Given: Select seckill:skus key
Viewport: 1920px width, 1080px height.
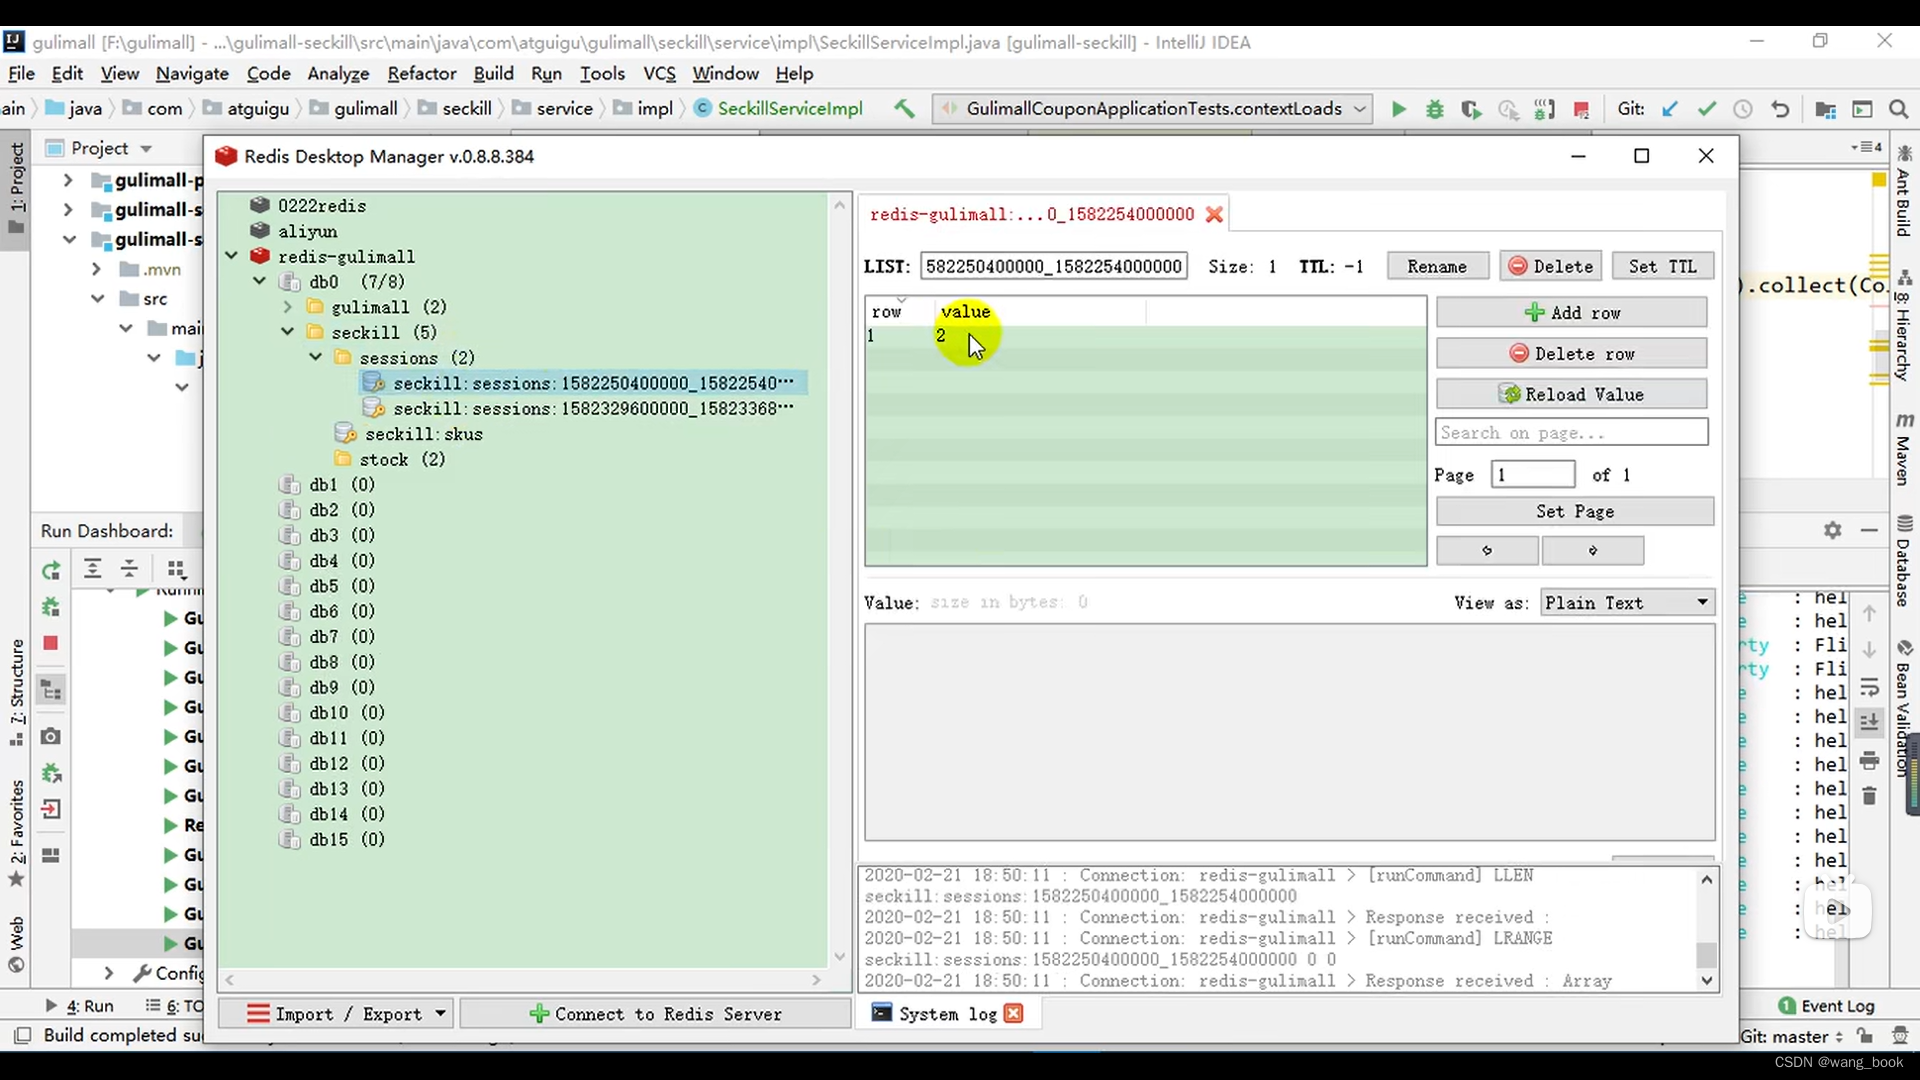Looking at the screenshot, I should (x=424, y=434).
